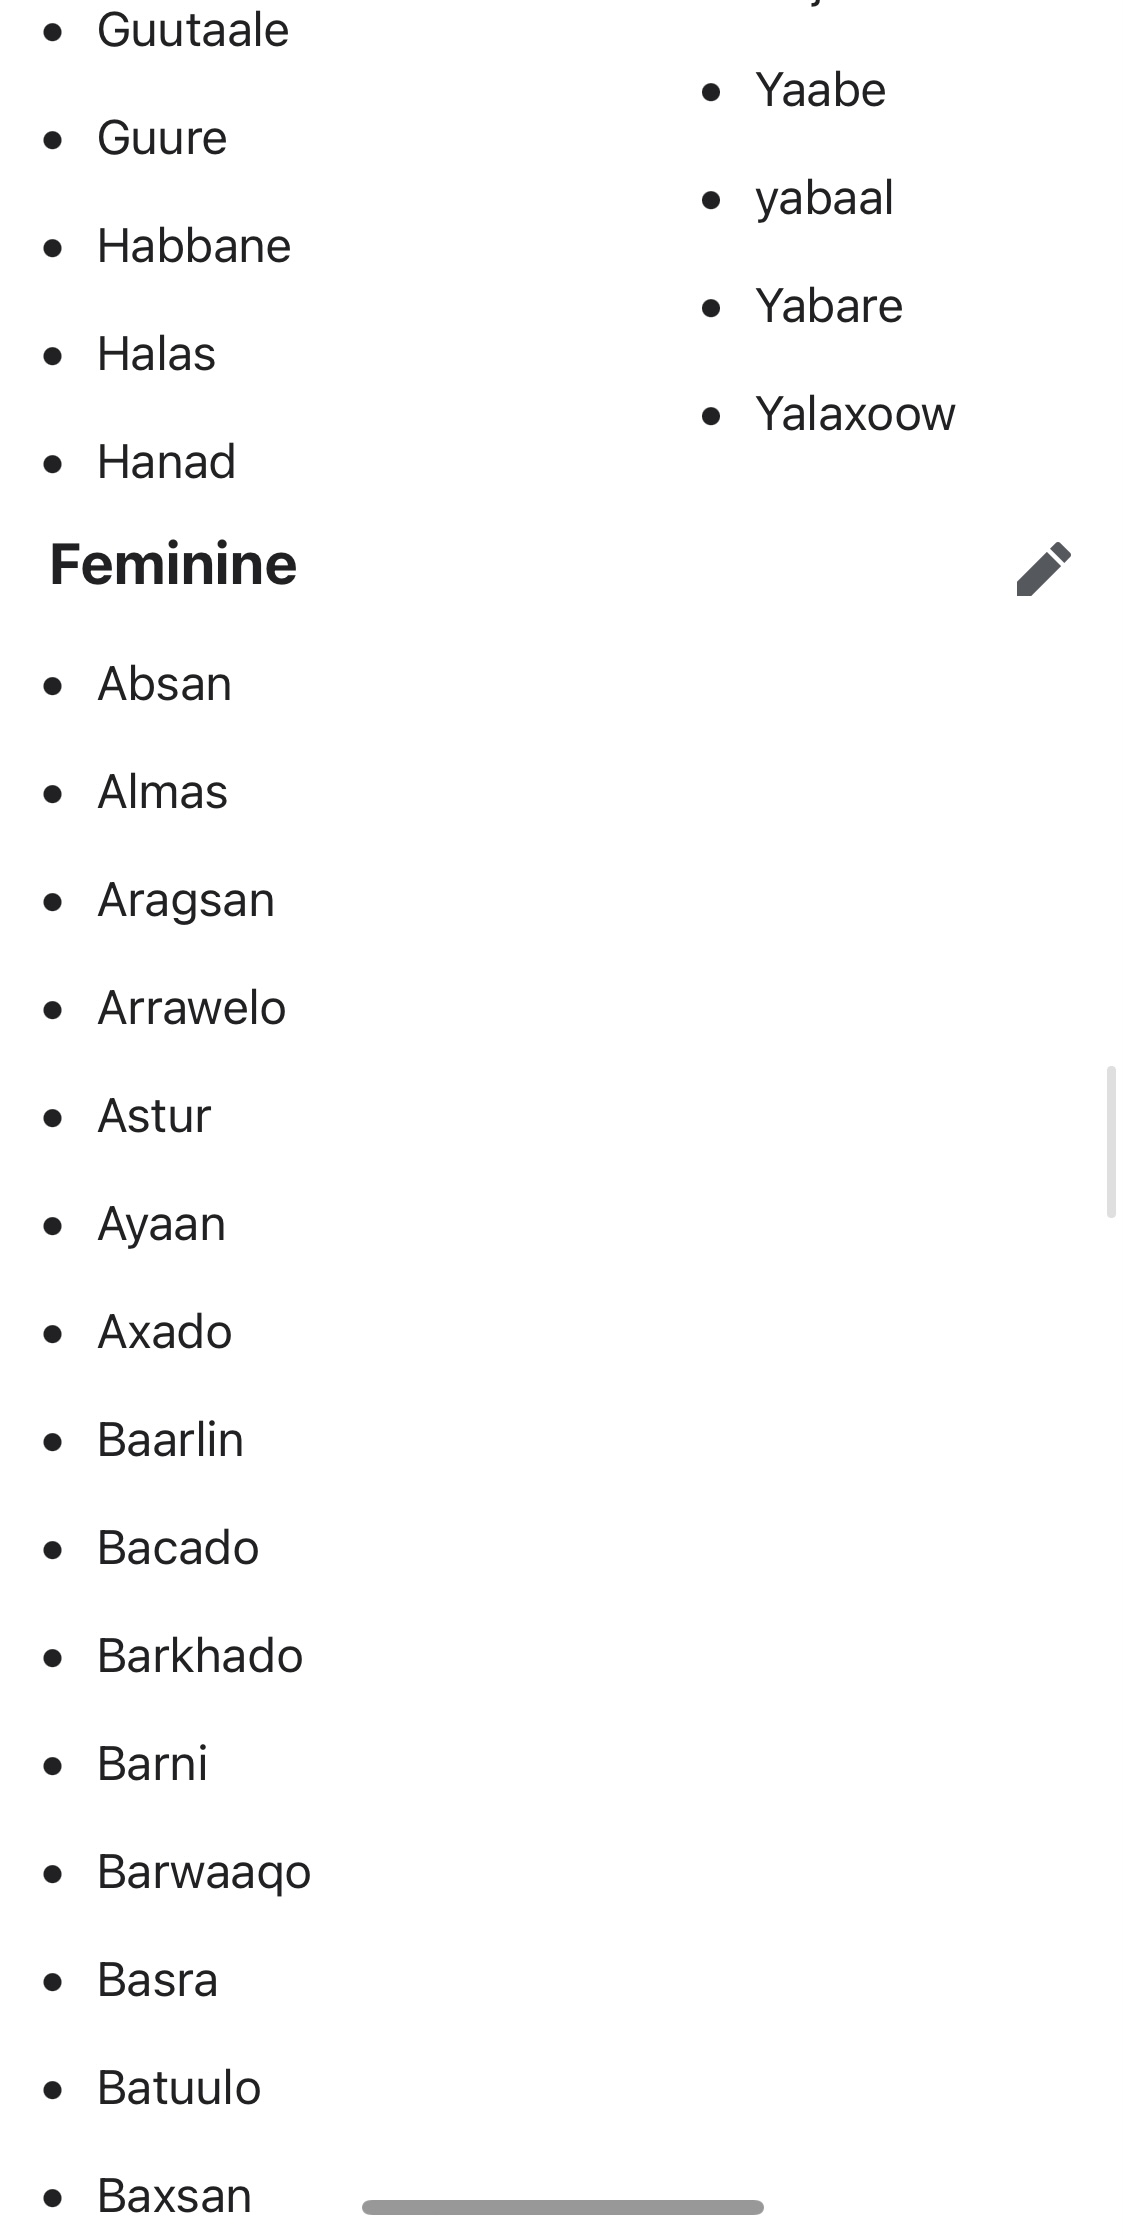The image size is (1125, 2238).
Task: Tap the name Almas in the list
Action: click(162, 792)
